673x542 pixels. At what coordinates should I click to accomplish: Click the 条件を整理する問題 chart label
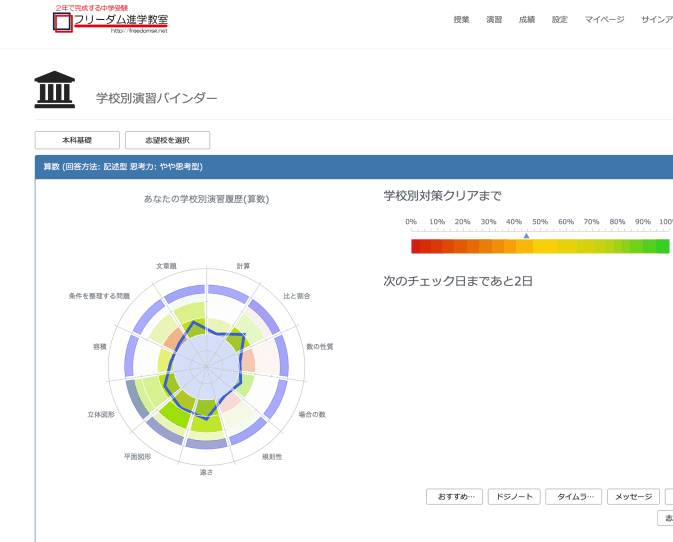pos(99,296)
